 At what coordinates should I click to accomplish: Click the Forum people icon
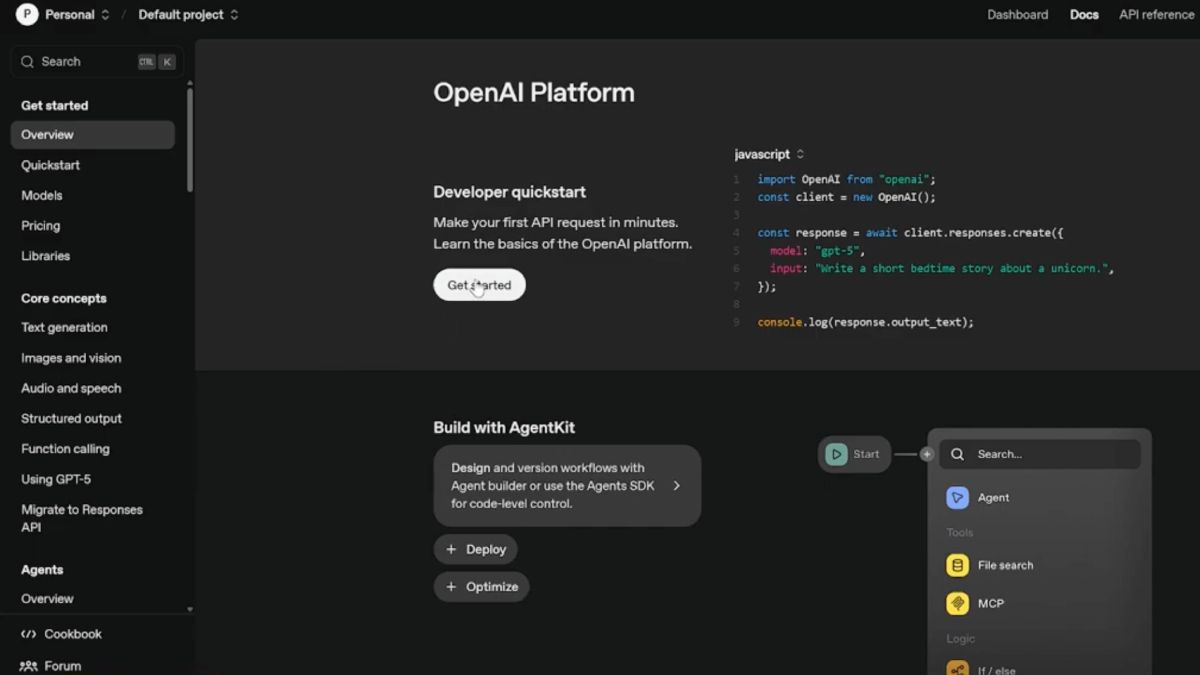tap(28, 666)
